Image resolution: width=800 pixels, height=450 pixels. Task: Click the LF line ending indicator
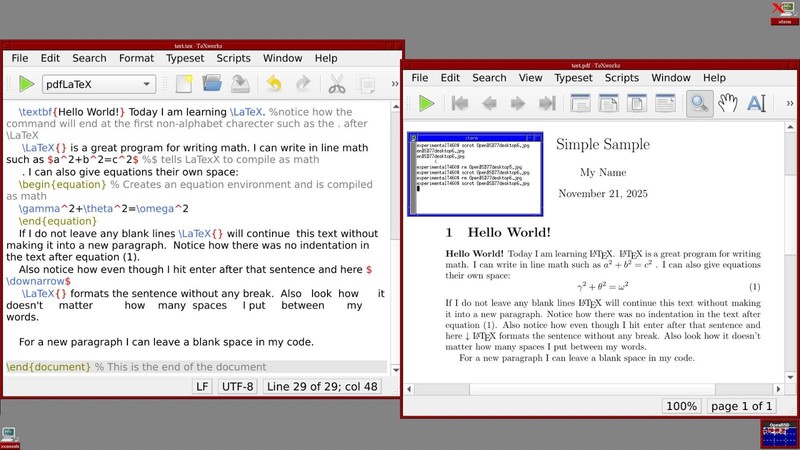point(202,386)
